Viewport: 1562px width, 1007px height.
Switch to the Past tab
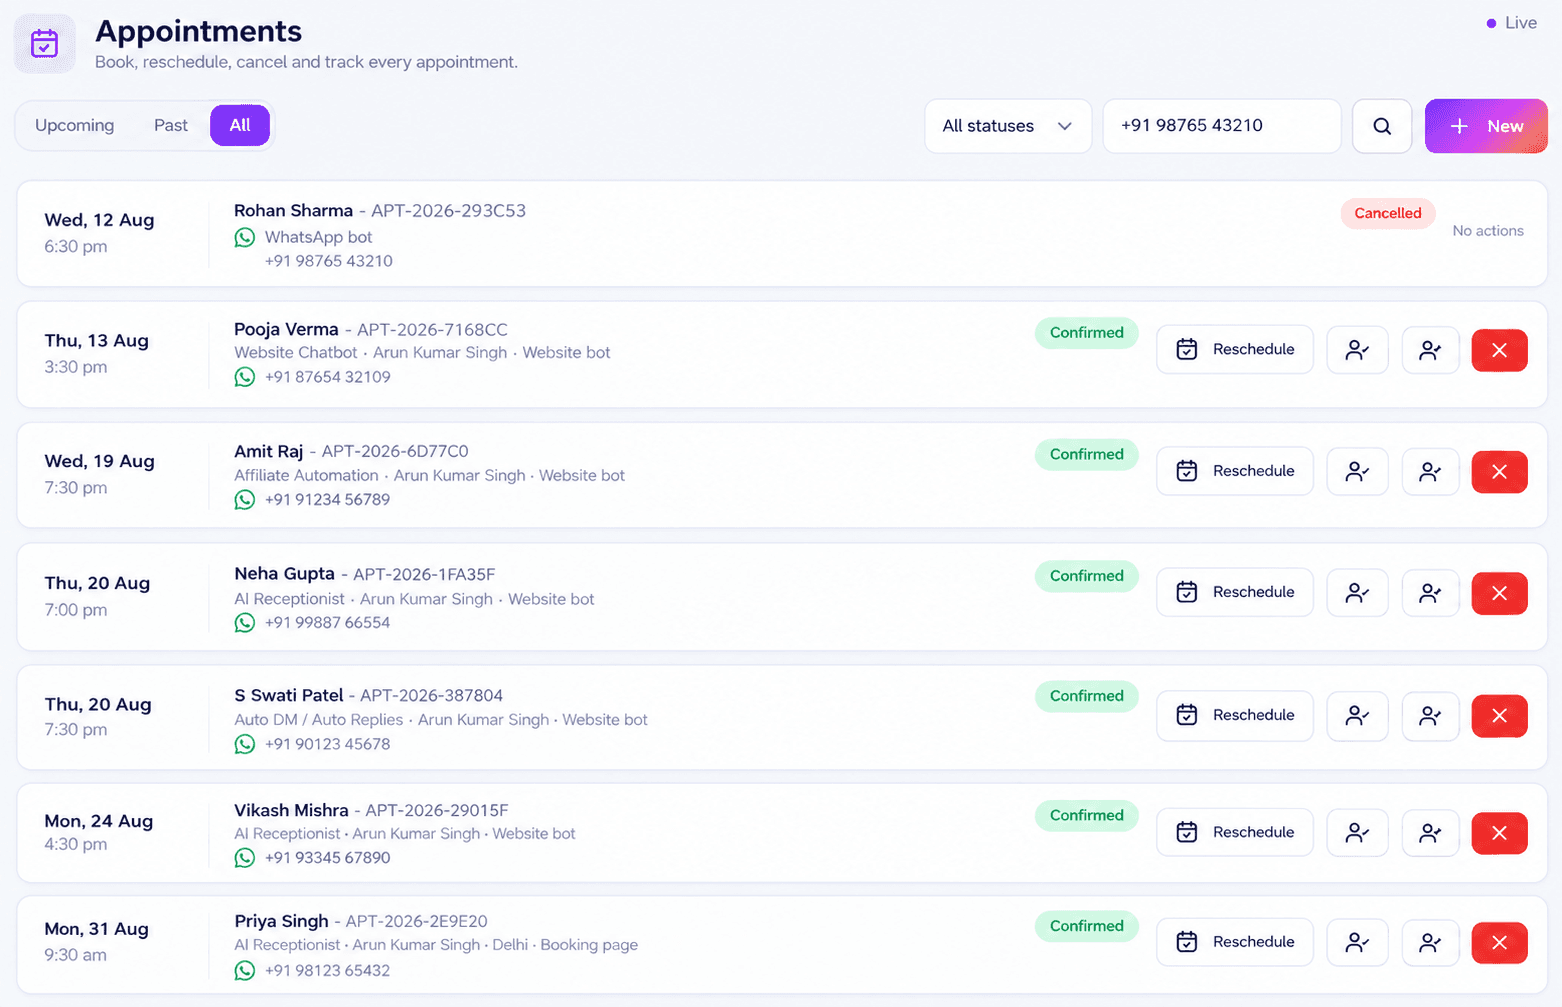pyautogui.click(x=171, y=125)
